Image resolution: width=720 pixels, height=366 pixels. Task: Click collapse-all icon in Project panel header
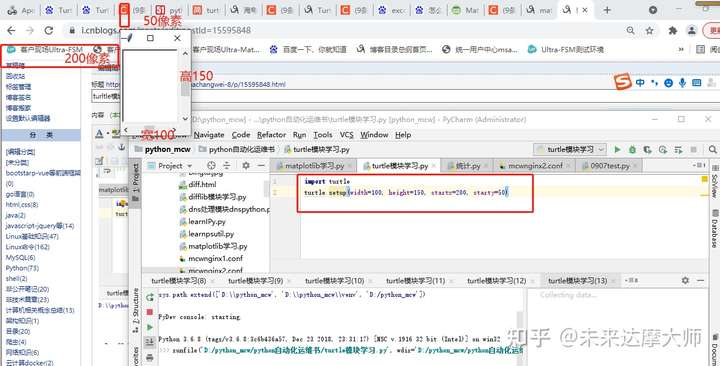click(x=226, y=165)
